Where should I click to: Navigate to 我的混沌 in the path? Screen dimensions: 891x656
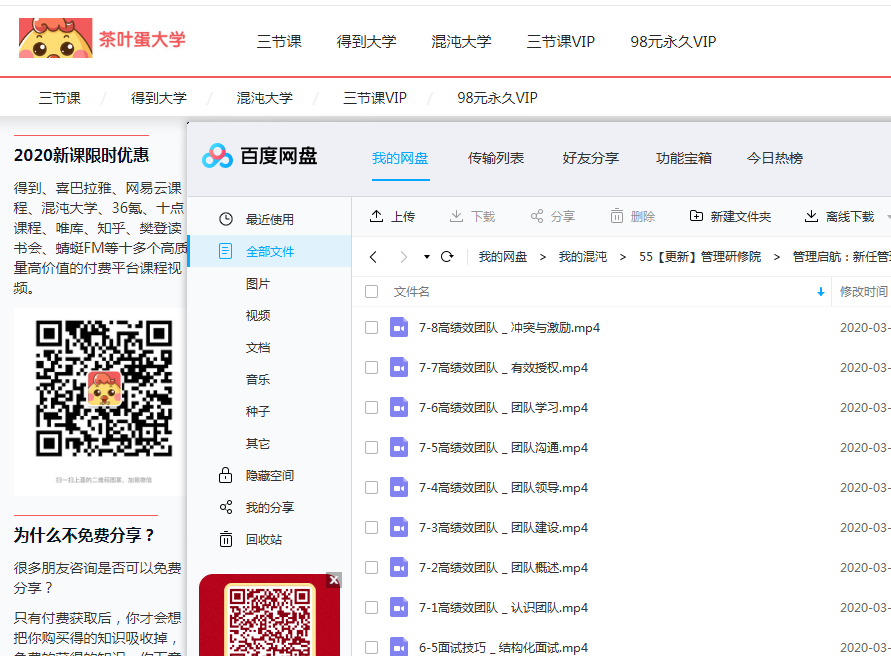[583, 257]
